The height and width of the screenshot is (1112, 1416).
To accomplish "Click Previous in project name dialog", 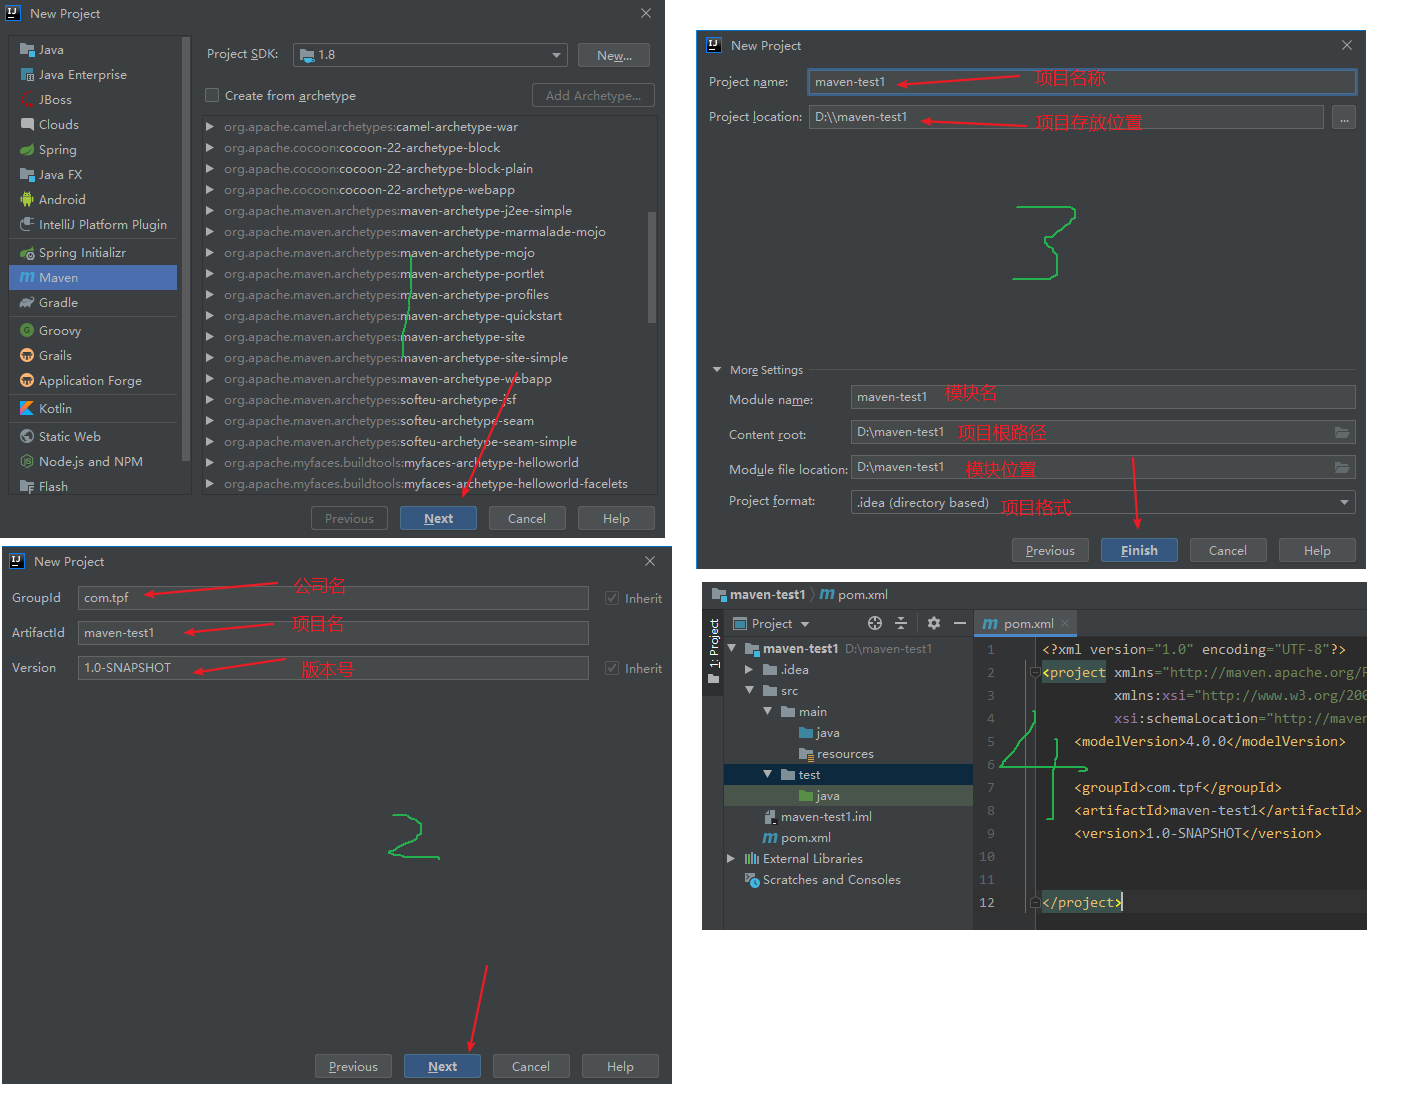I will (x=1050, y=550).
